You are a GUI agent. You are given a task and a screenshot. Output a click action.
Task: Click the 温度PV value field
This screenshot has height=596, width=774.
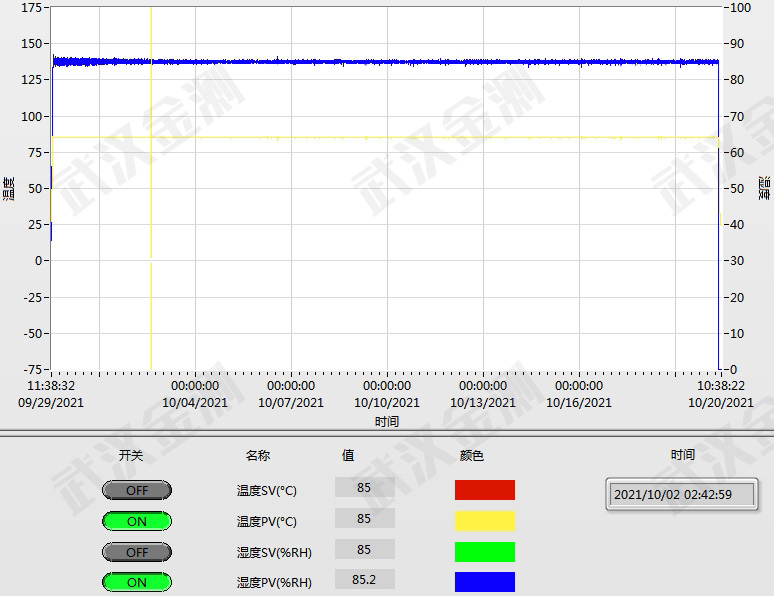[x=364, y=519]
